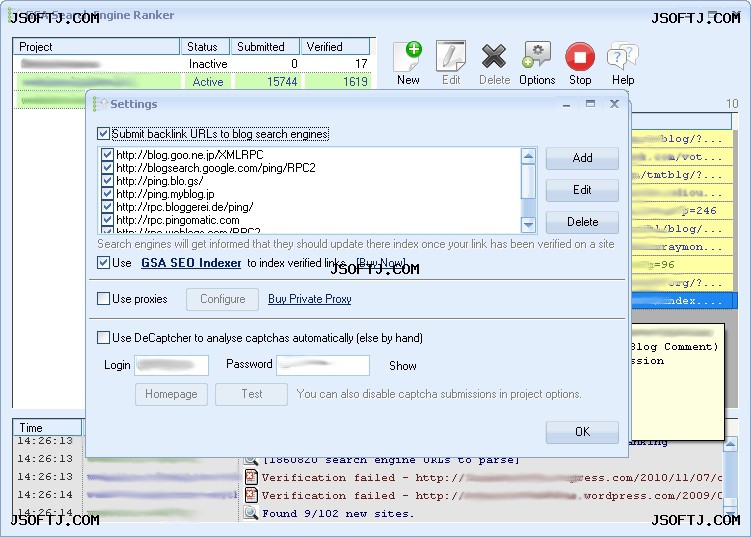Screen dimensions: 751x537
Task: Enable the Use proxies checkbox
Action: [103, 298]
